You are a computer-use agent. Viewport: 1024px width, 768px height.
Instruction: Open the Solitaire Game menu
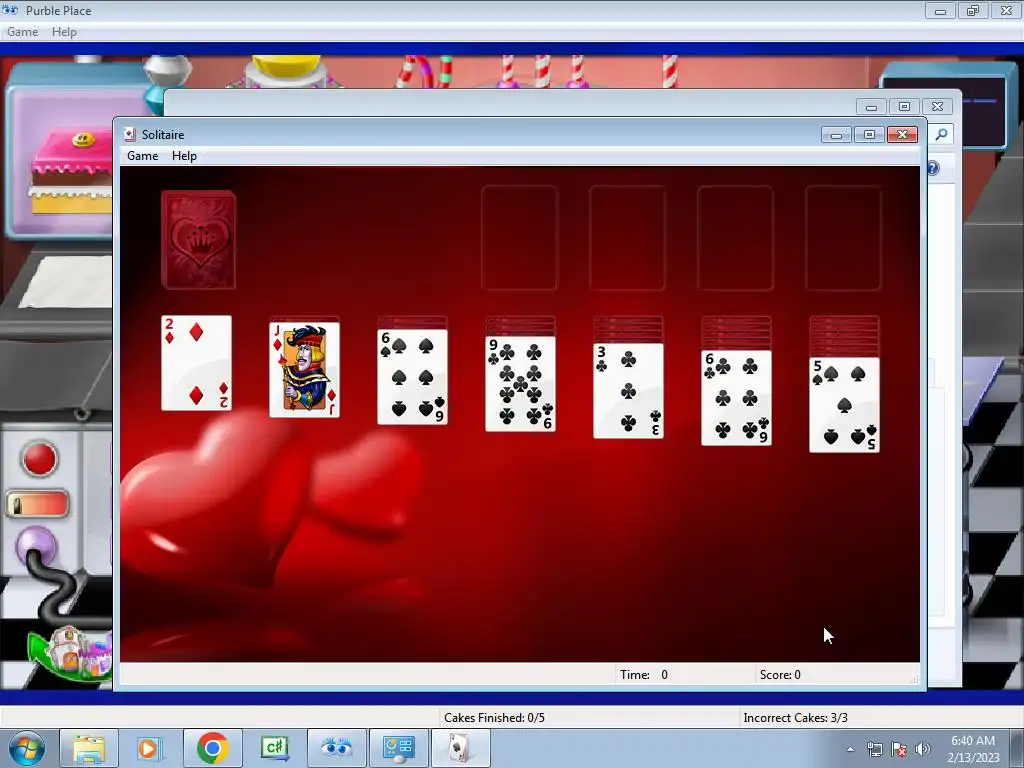pos(142,156)
